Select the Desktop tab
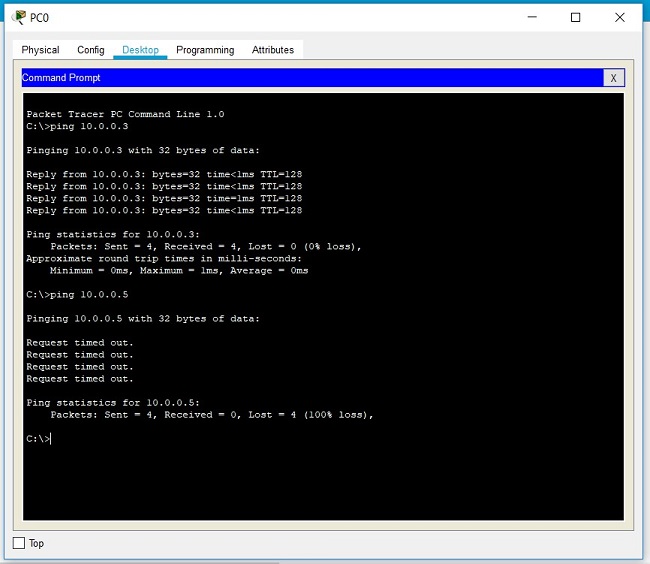 click(140, 50)
